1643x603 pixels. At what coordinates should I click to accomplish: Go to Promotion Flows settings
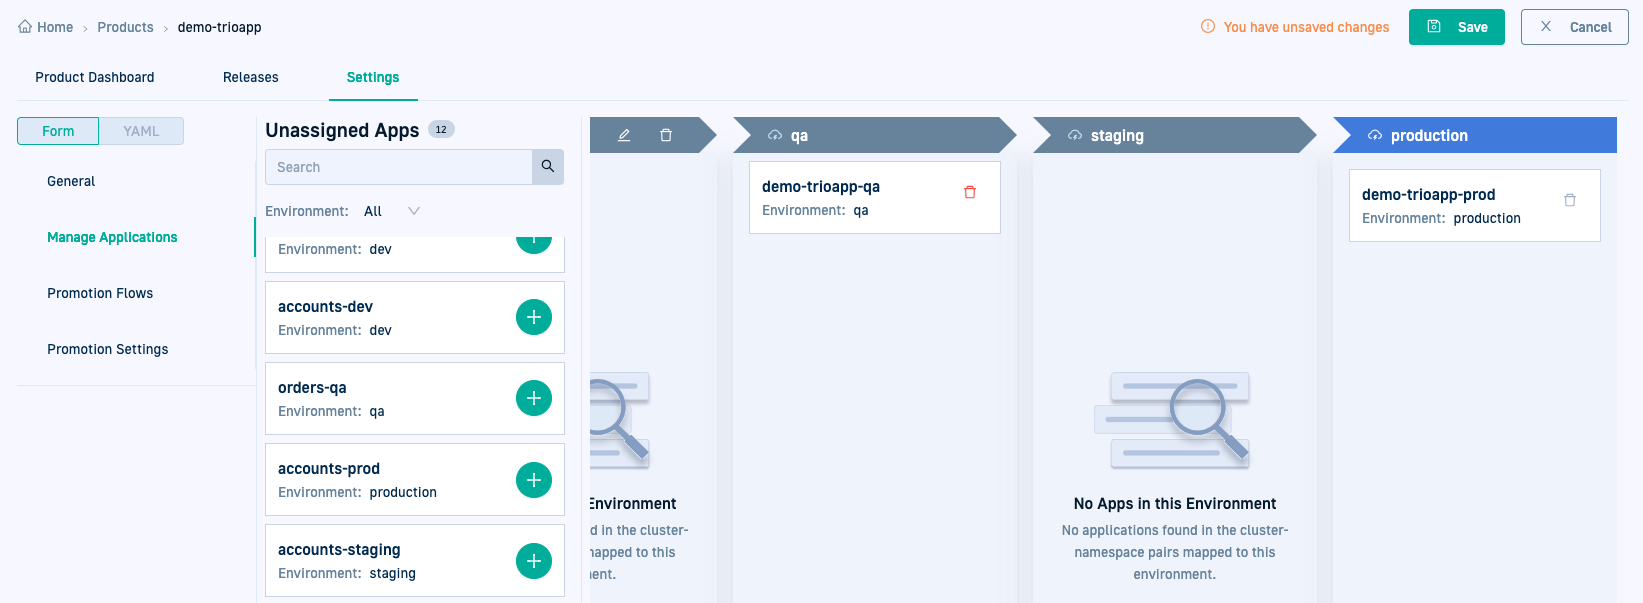coord(100,293)
